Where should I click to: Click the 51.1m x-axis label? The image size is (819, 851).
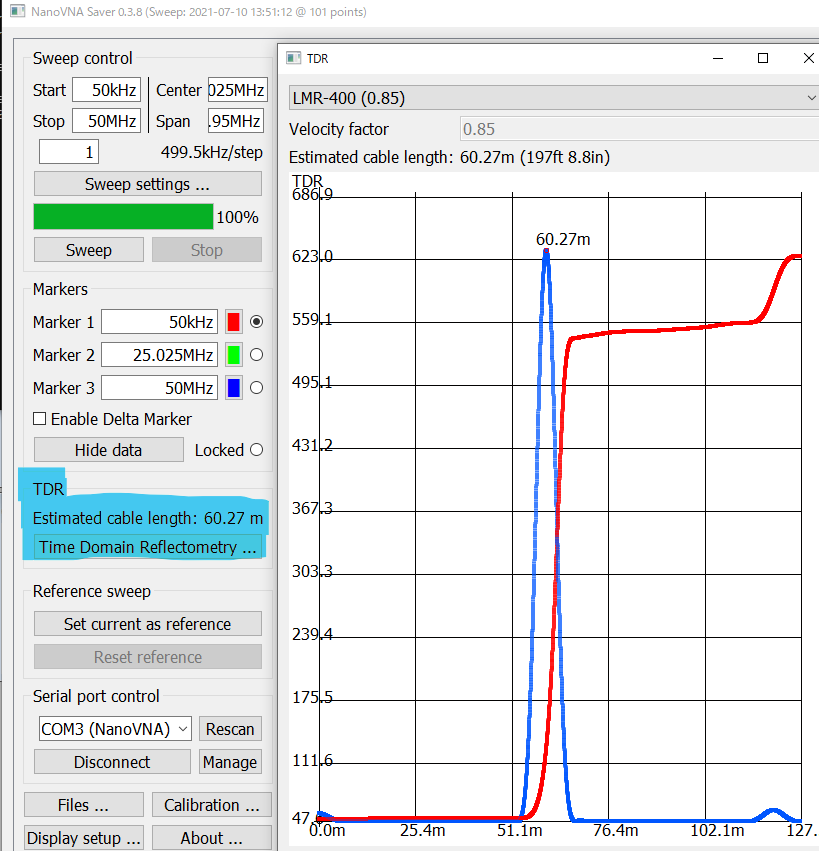[520, 830]
